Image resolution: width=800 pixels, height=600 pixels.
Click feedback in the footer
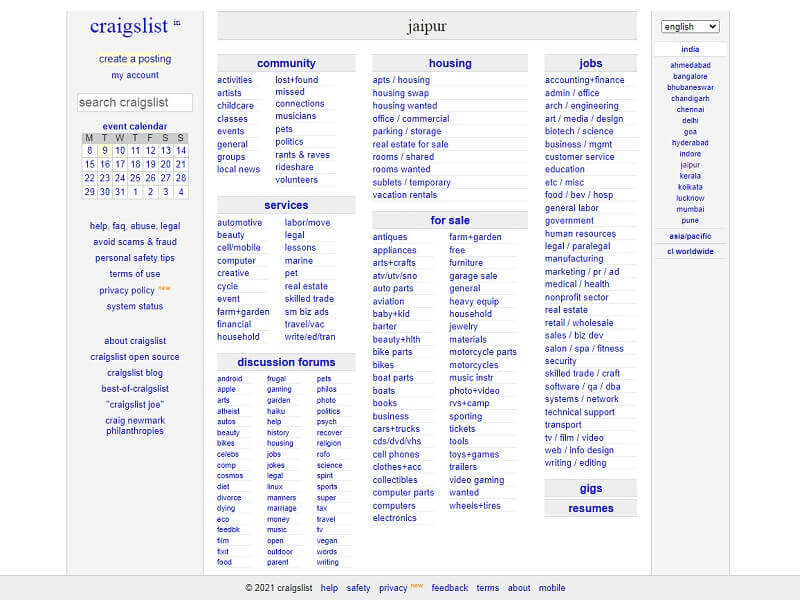(449, 588)
